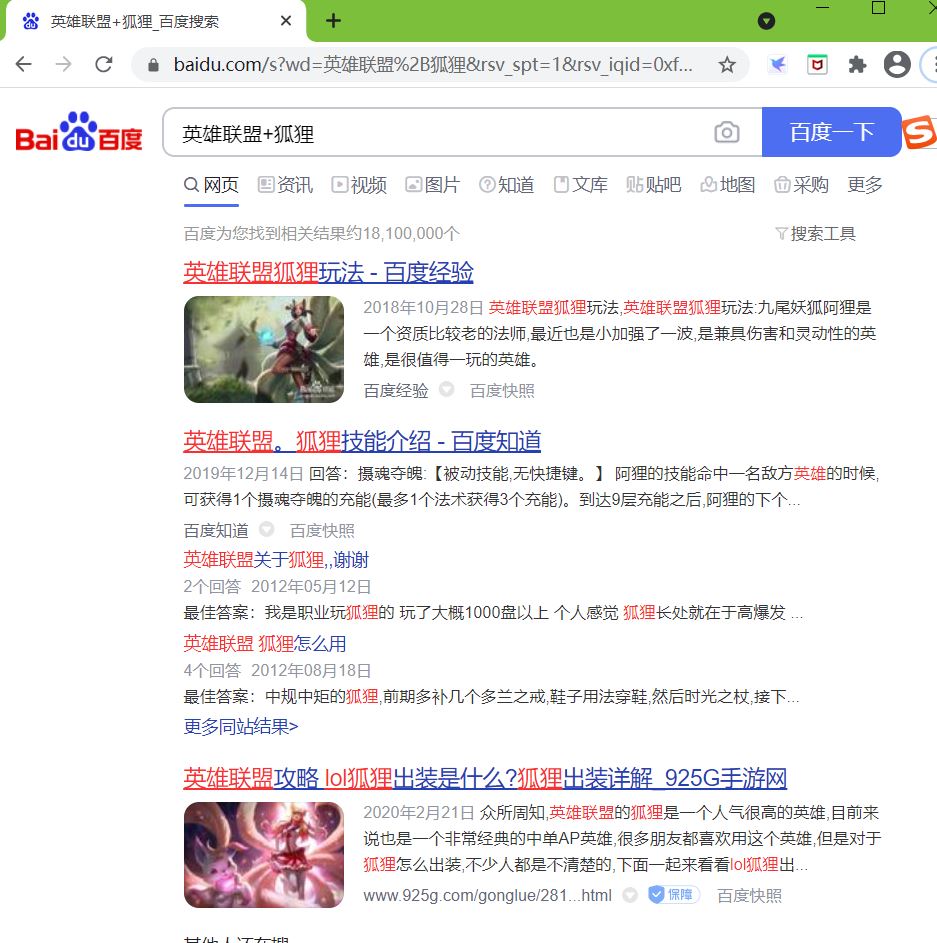This screenshot has height=943, width=937.
Task: Switch to the 图片 tab
Action: tap(433, 185)
